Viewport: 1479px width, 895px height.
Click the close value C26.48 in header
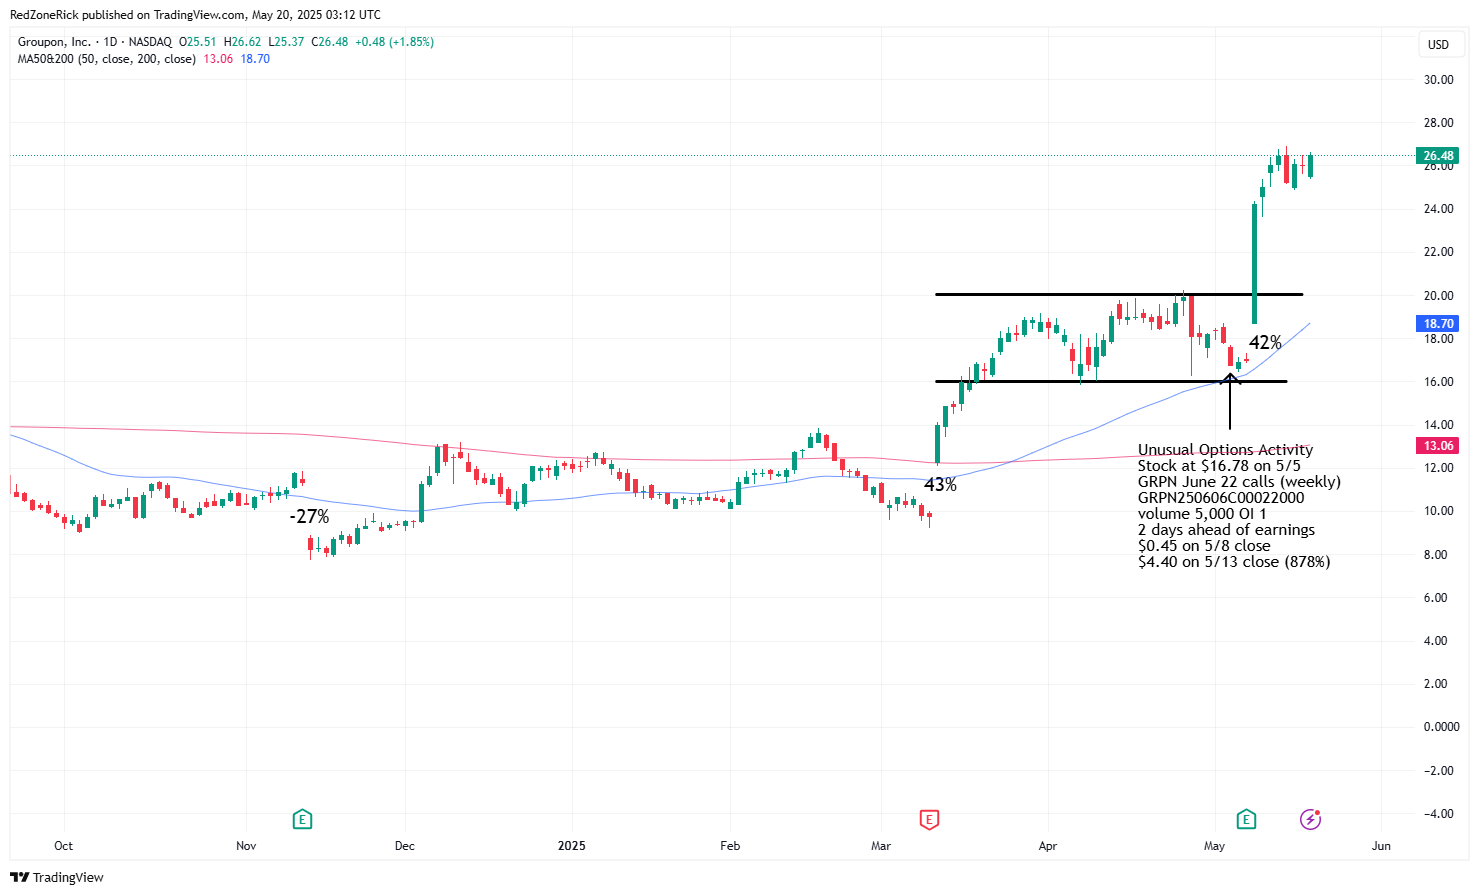[330, 42]
